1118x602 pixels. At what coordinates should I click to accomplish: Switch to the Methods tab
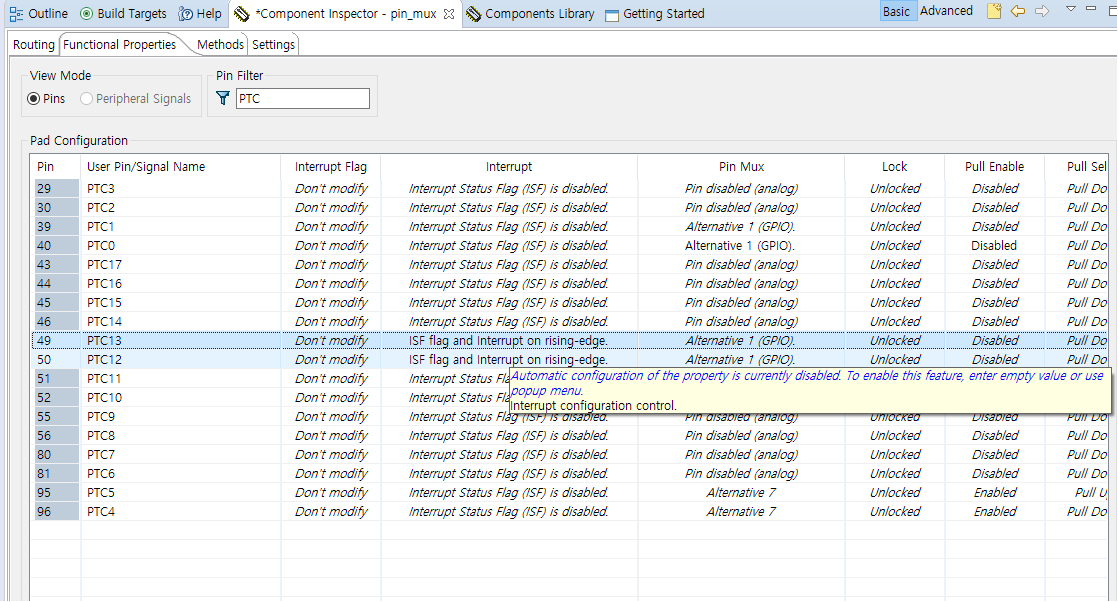coord(219,44)
